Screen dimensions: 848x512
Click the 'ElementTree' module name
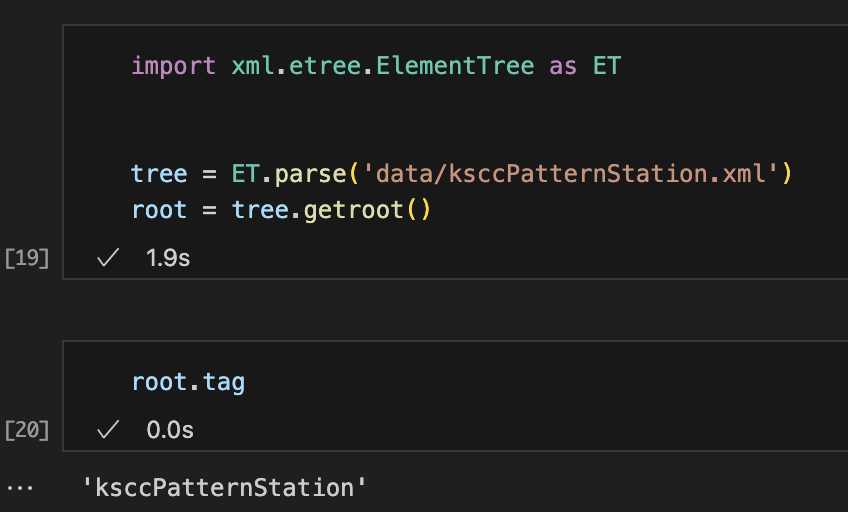455,66
